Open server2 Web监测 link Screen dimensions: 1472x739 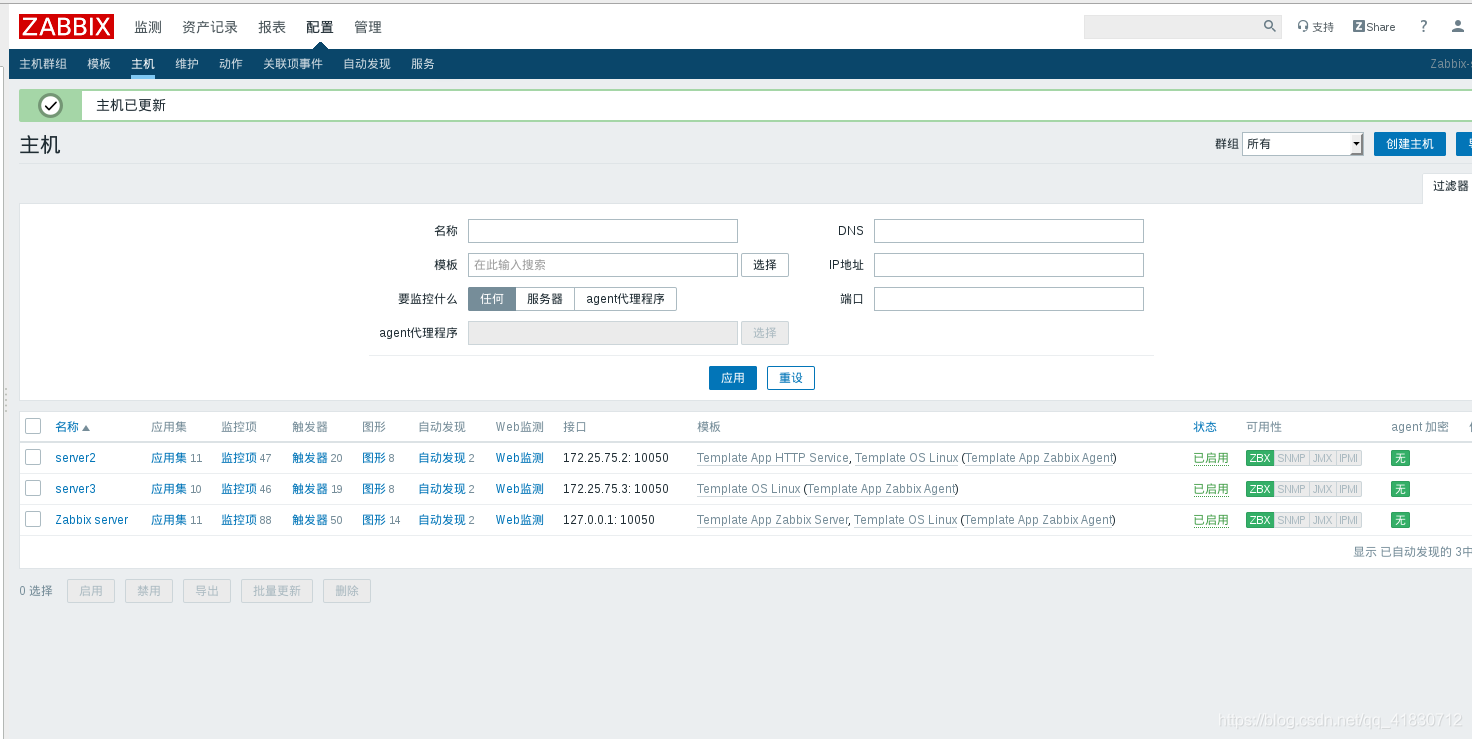point(520,458)
